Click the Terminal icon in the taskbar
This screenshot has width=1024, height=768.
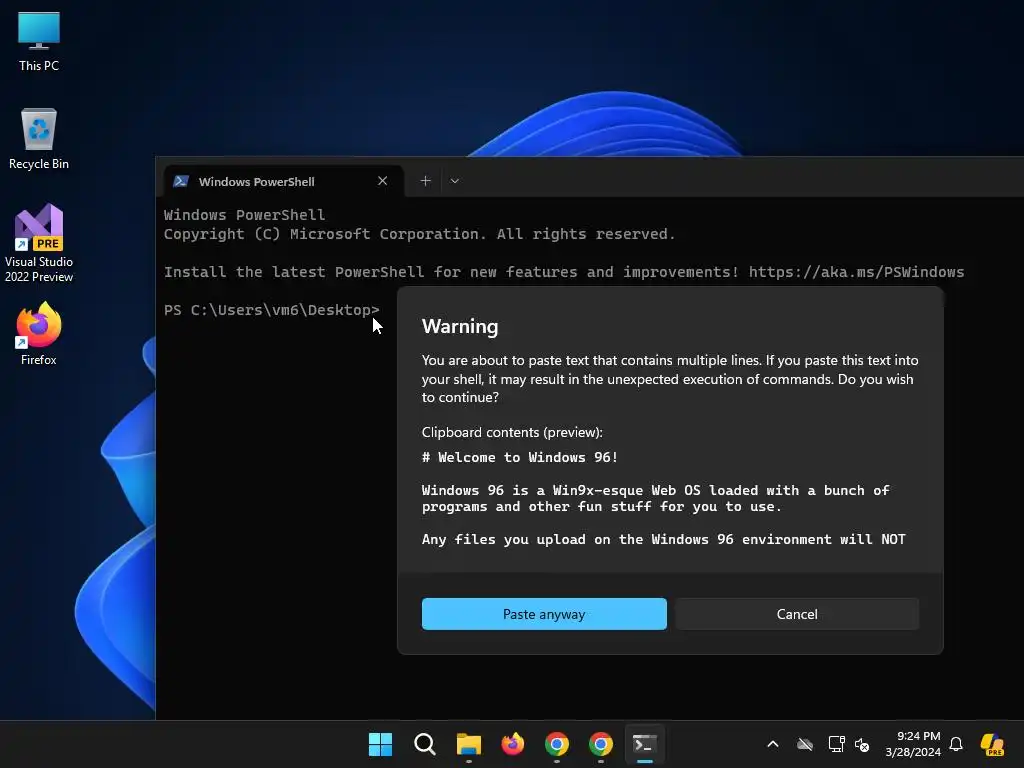pyautogui.click(x=645, y=744)
